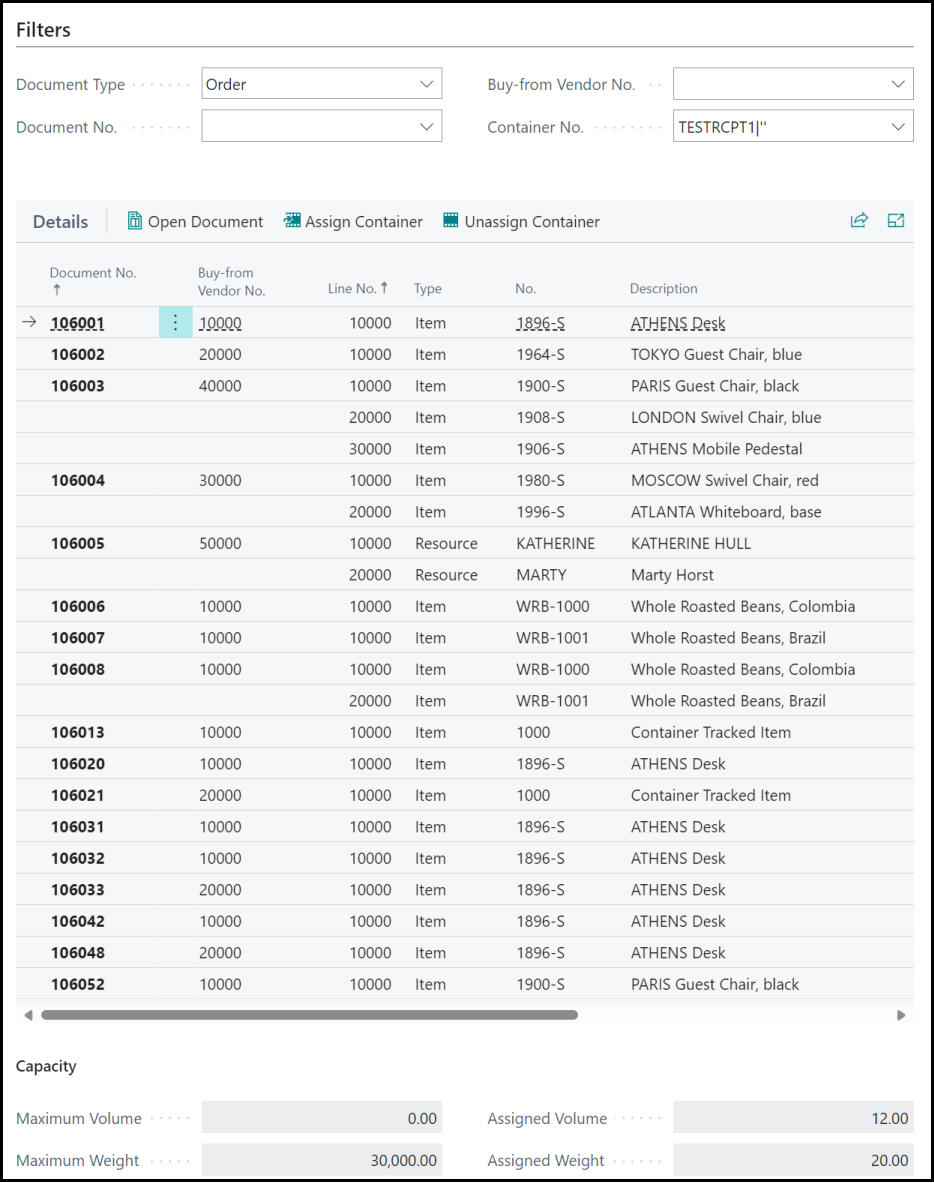The height and width of the screenshot is (1183, 934).
Task: Expand the Details section to full view
Action: click(895, 221)
